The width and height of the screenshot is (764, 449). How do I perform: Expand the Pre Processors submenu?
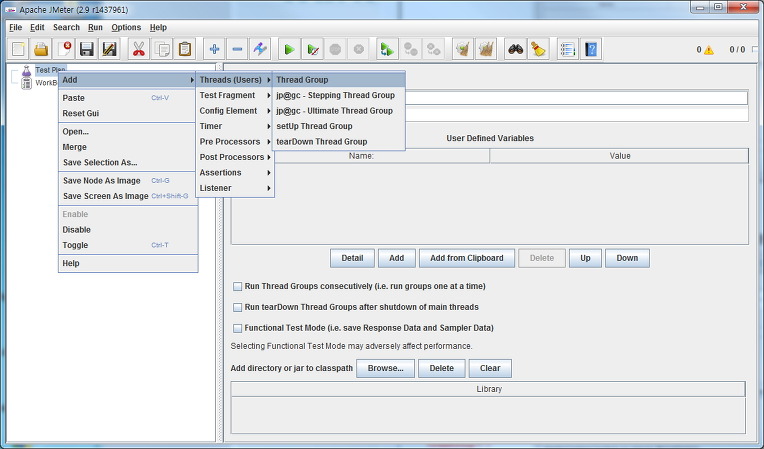(235, 142)
